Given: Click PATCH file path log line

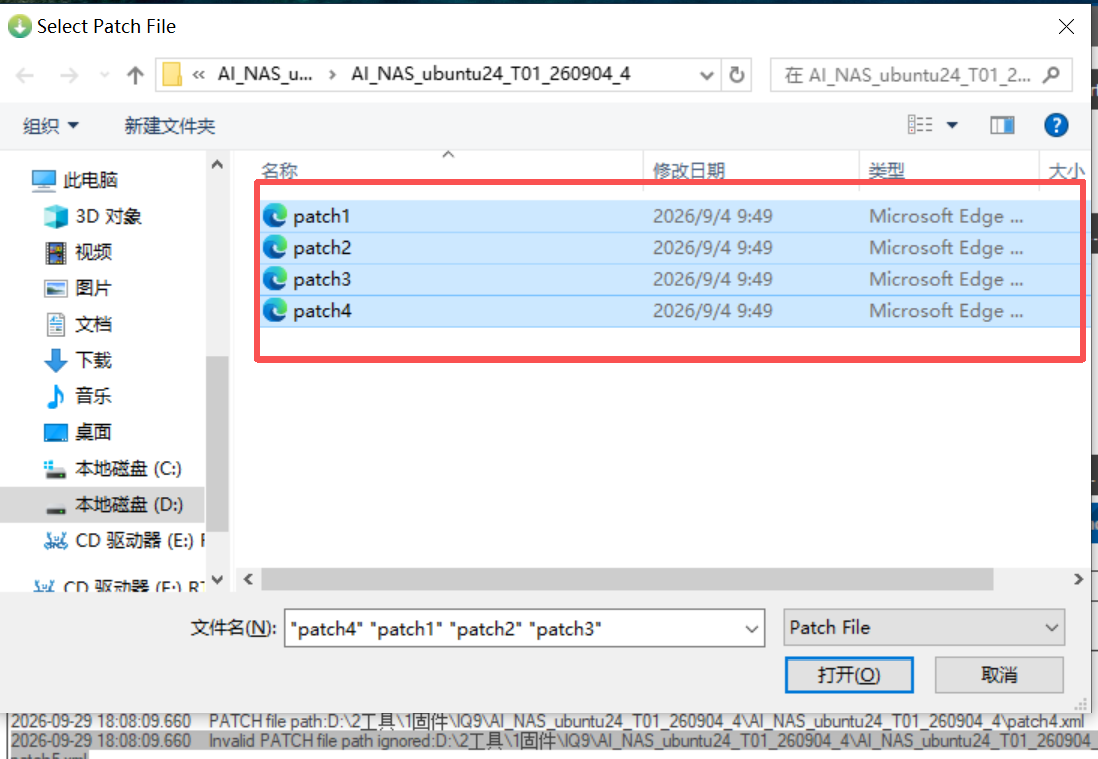Looking at the screenshot, I should pos(548,721).
